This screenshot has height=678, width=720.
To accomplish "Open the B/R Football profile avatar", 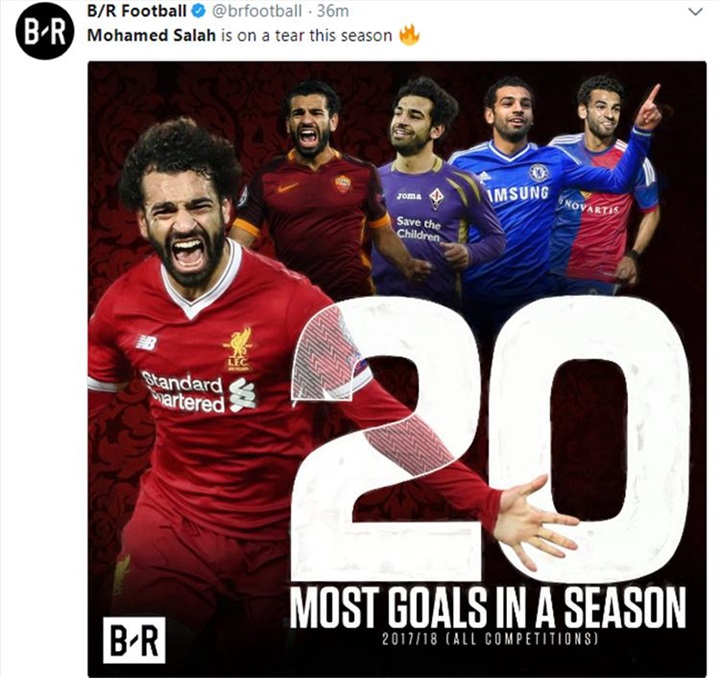I will (x=44, y=34).
